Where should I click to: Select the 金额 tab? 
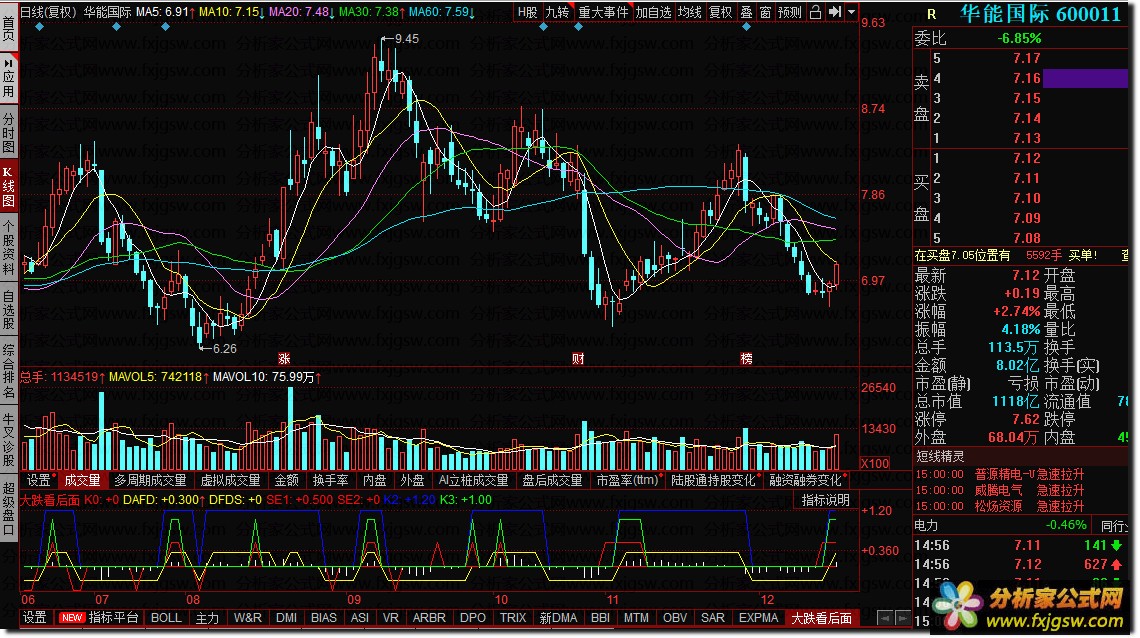pyautogui.click(x=286, y=480)
